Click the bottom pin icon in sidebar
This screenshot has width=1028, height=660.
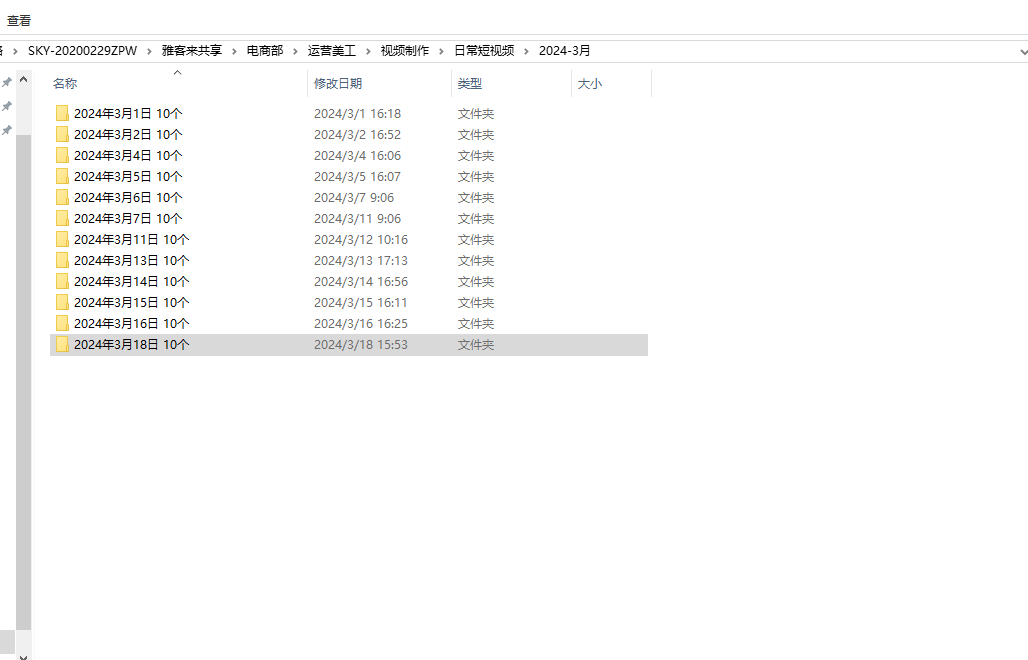[x=7, y=130]
